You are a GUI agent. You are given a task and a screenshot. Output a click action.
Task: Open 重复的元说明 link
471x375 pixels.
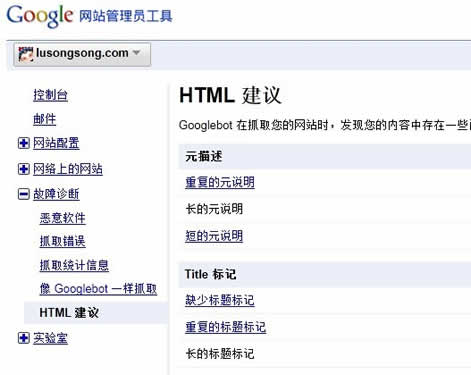pyautogui.click(x=220, y=182)
